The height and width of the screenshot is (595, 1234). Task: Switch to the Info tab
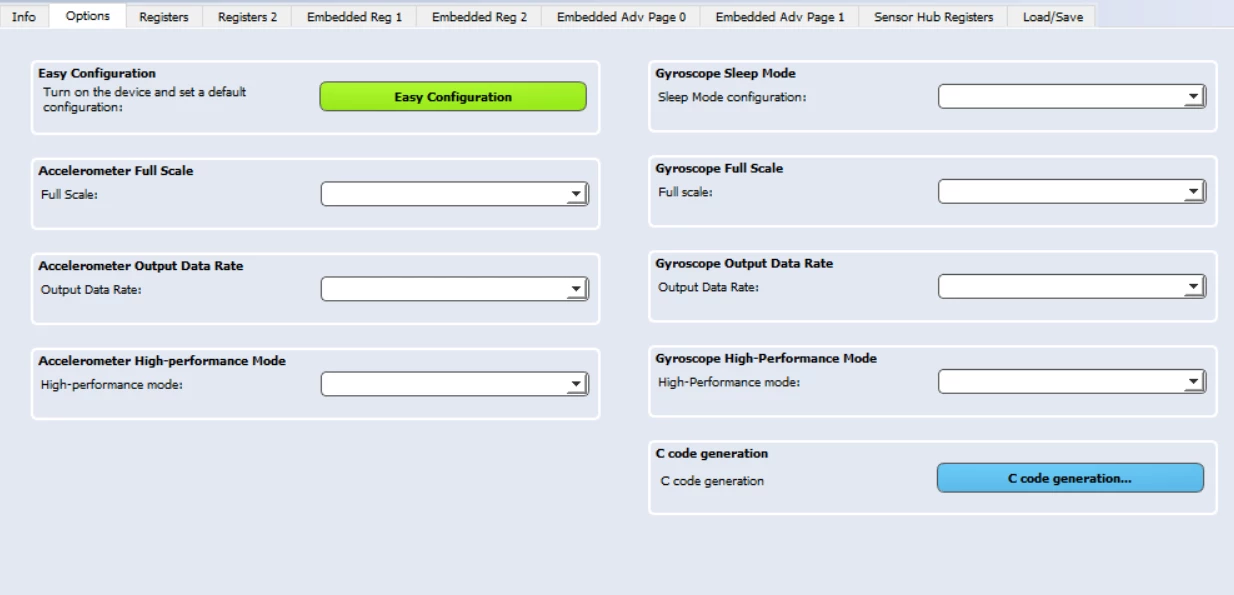24,17
